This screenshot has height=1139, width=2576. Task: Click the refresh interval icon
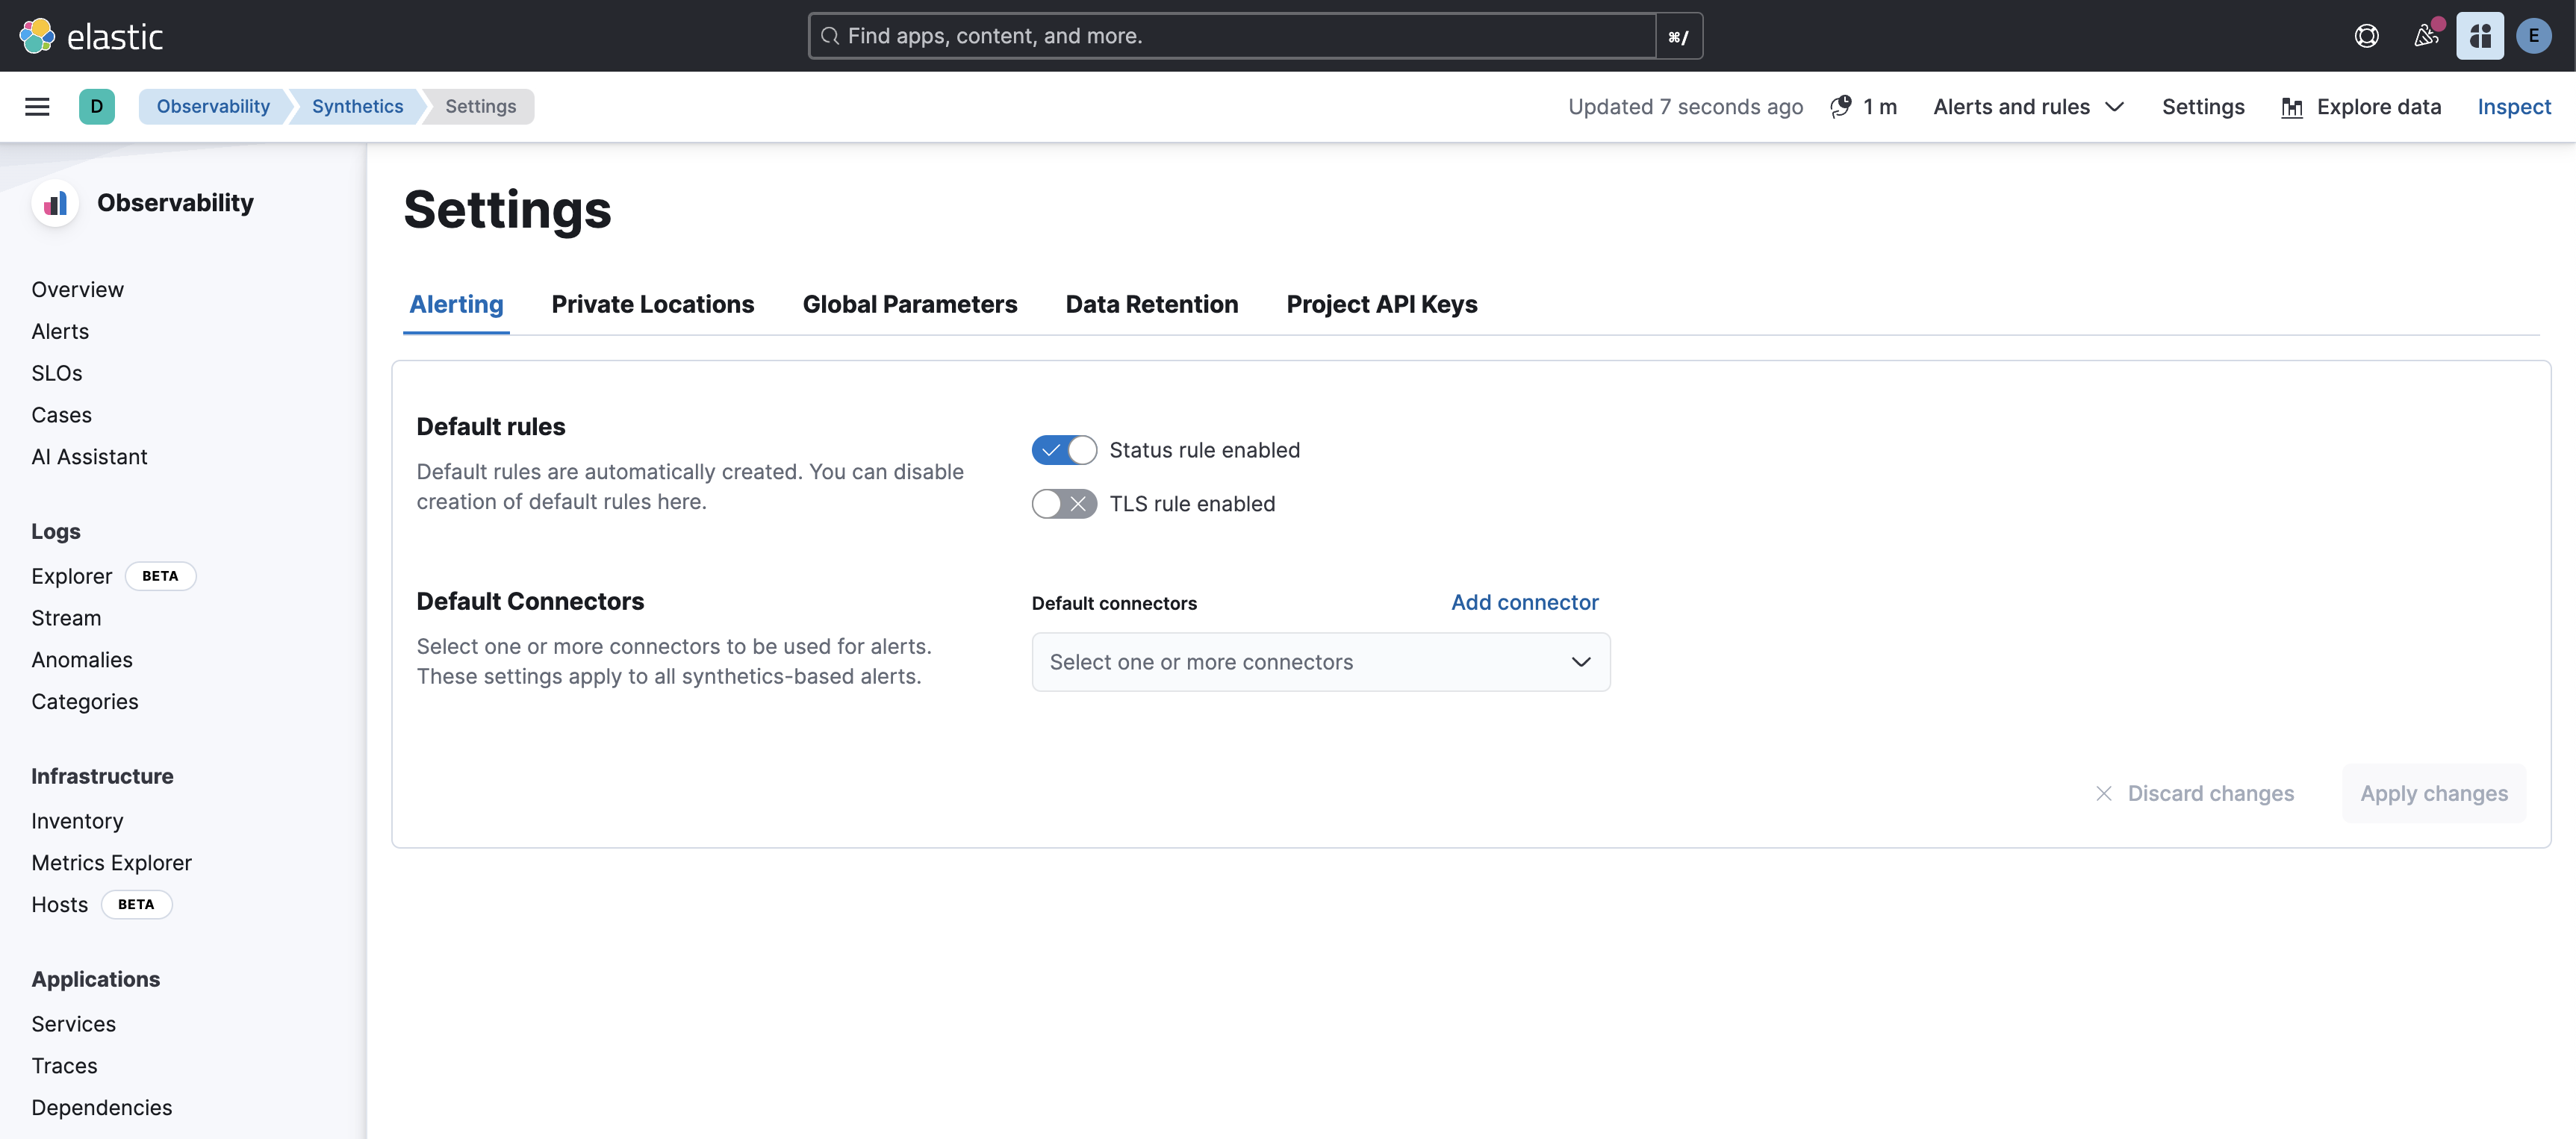(1841, 106)
